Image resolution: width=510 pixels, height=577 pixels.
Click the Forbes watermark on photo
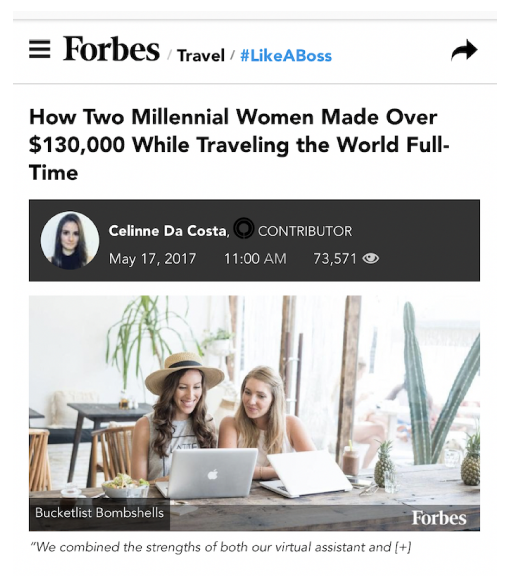439,518
